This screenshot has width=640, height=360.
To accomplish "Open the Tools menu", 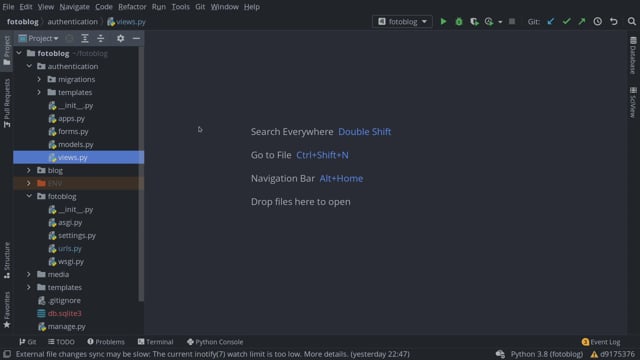I will [x=180, y=7].
